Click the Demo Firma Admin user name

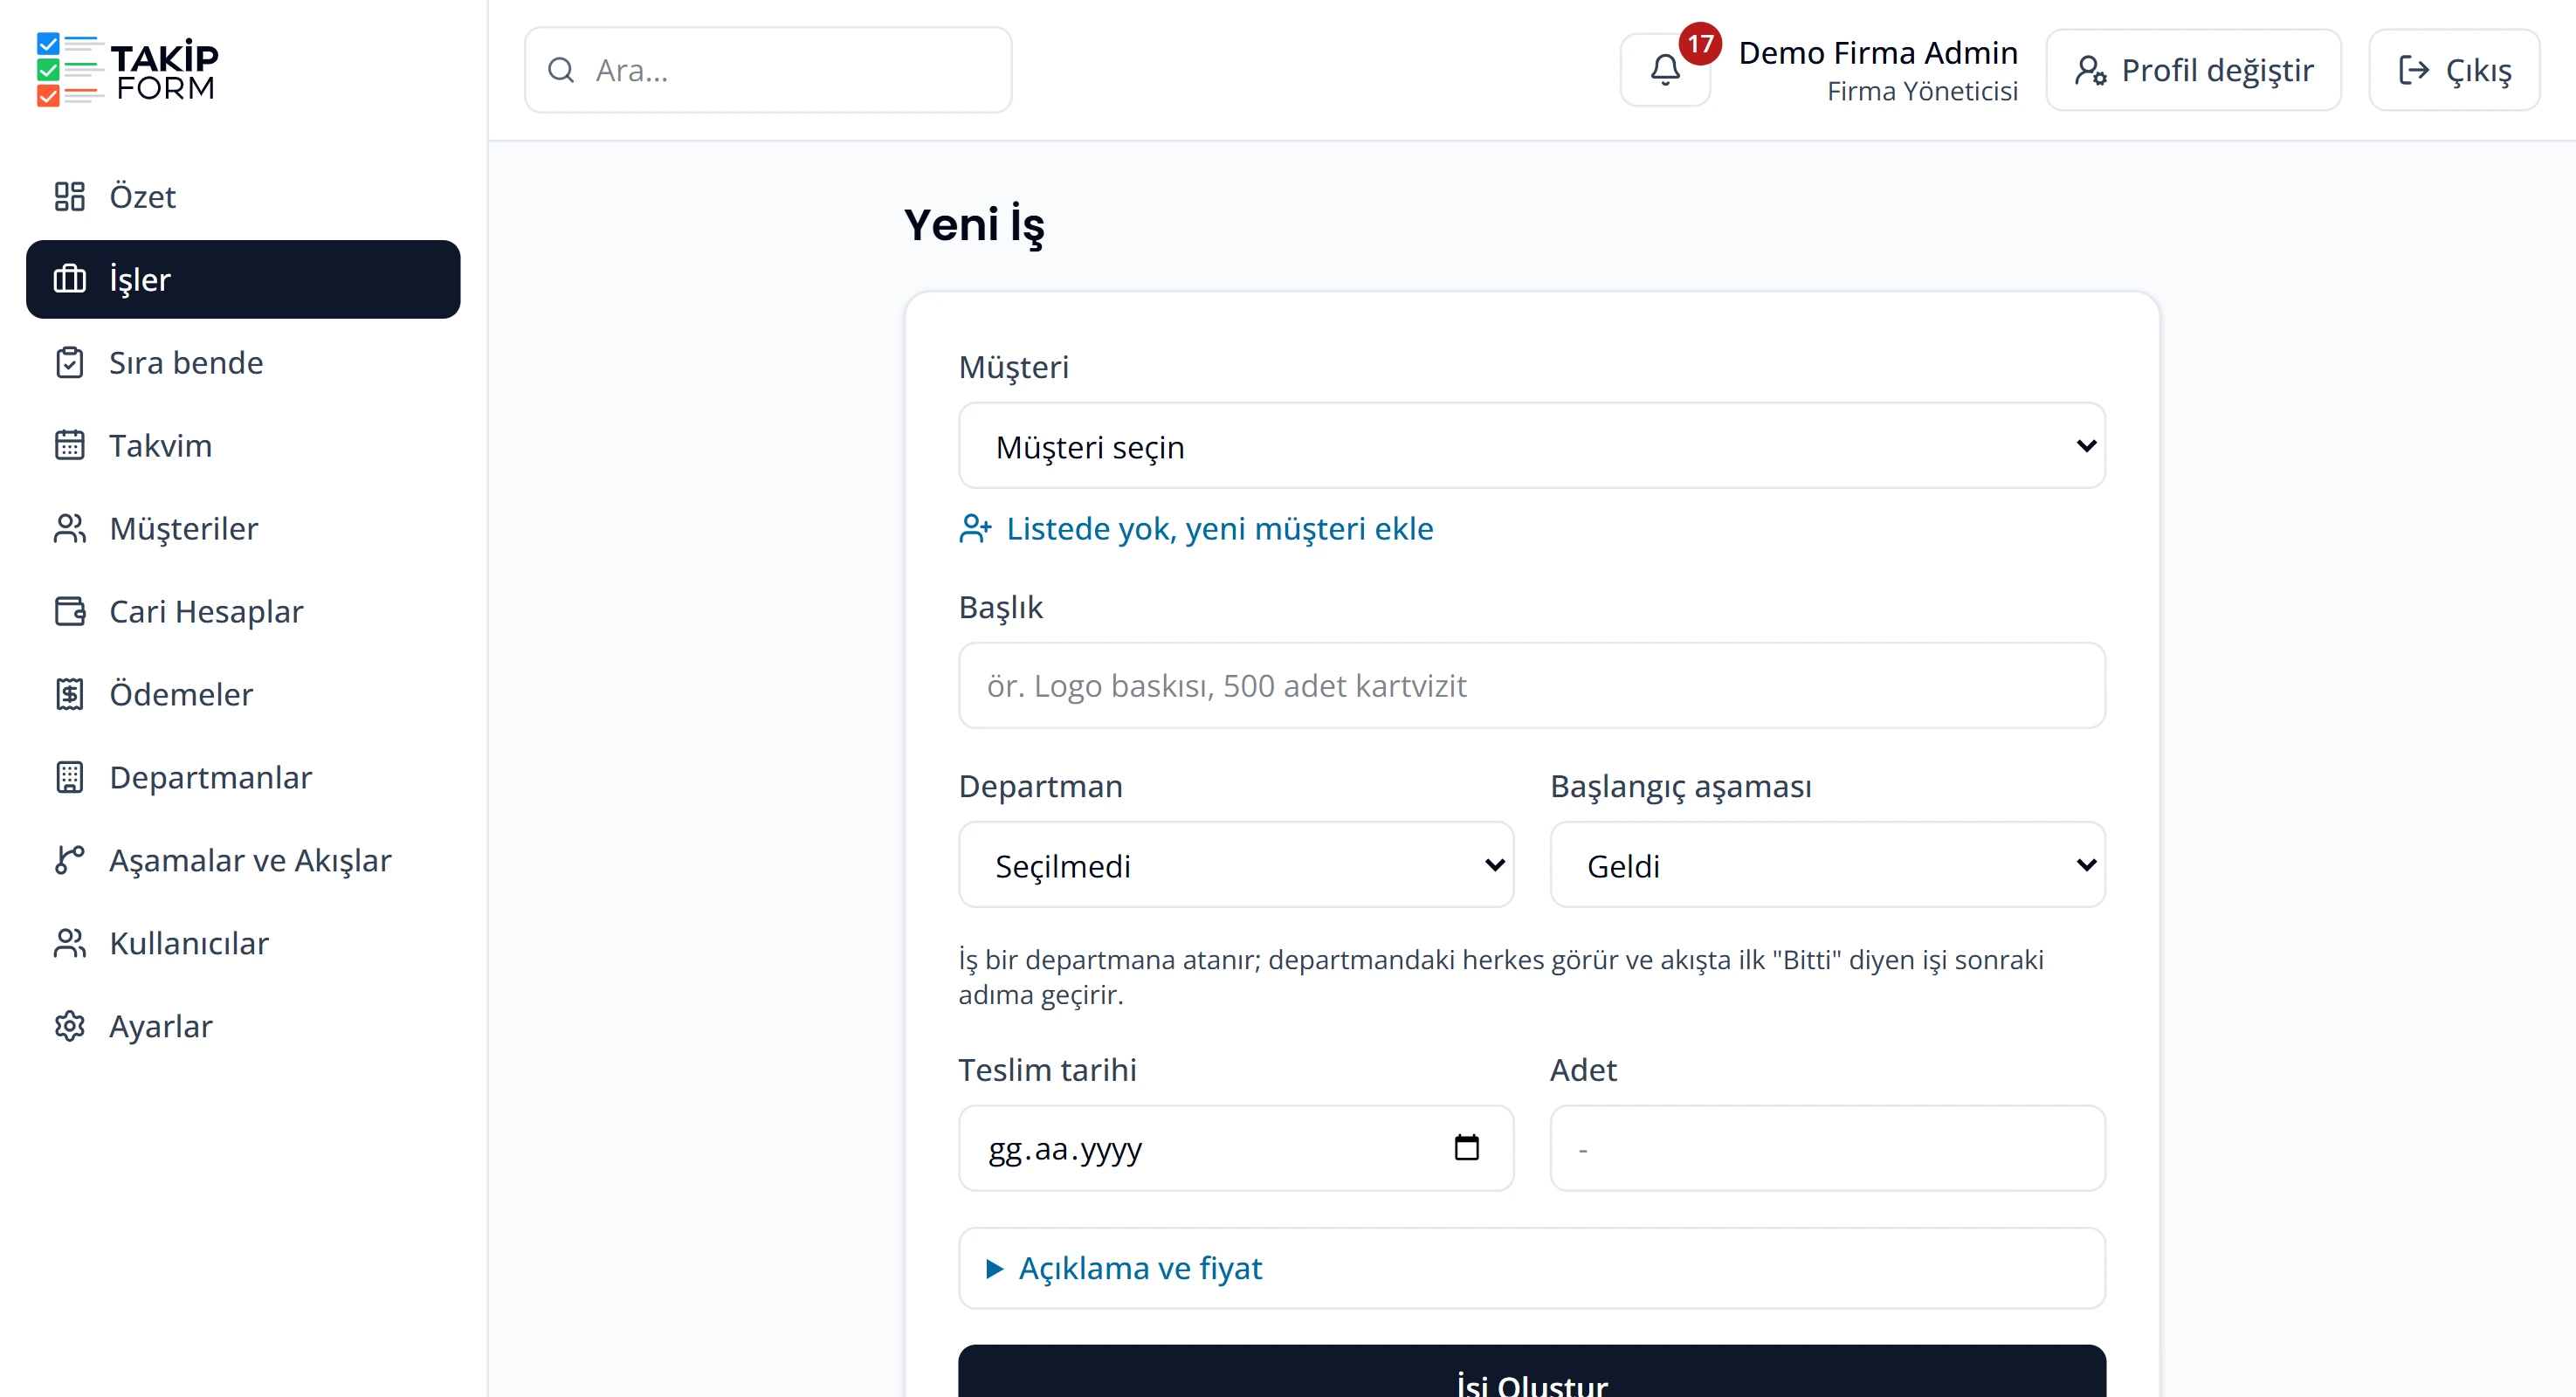point(1877,52)
